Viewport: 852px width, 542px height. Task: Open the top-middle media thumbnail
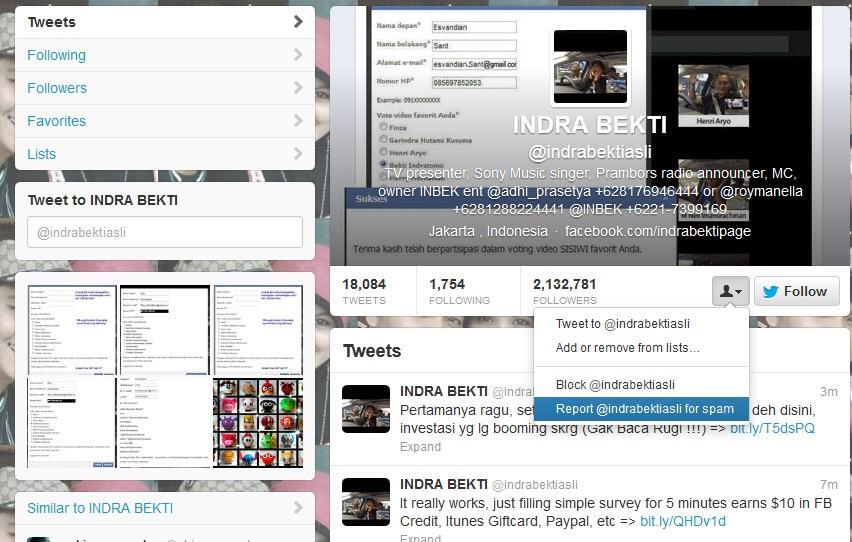click(x=165, y=329)
